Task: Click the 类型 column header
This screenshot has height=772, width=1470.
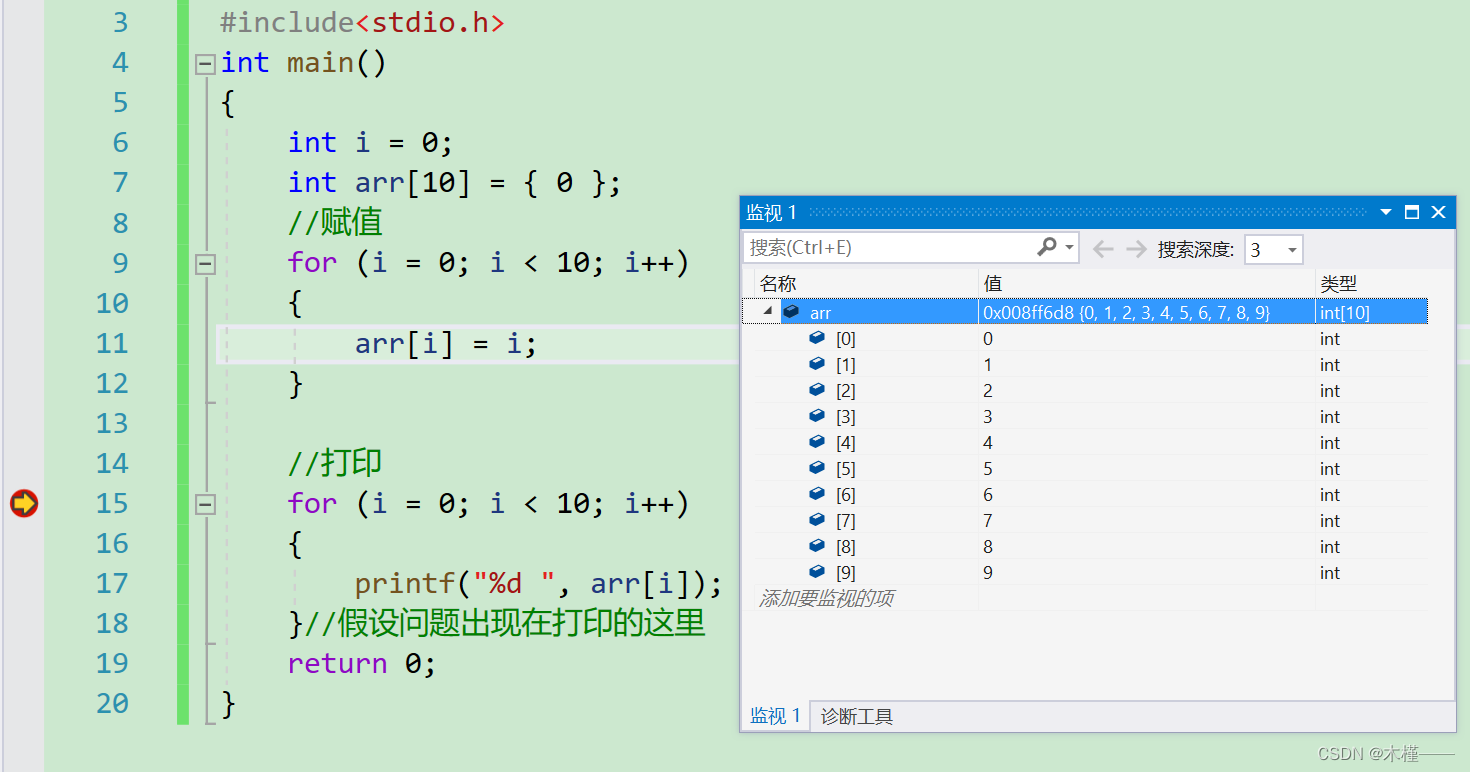Action: (1371, 283)
